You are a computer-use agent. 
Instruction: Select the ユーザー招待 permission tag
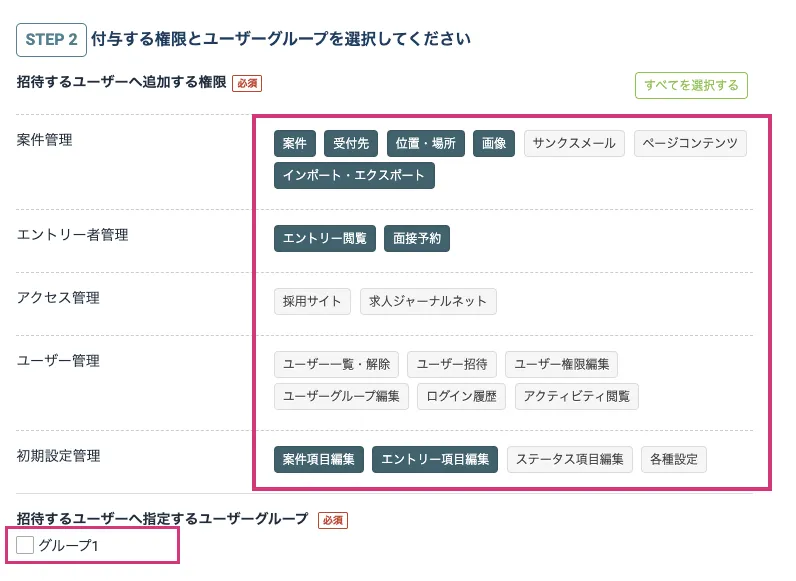pyautogui.click(x=452, y=364)
